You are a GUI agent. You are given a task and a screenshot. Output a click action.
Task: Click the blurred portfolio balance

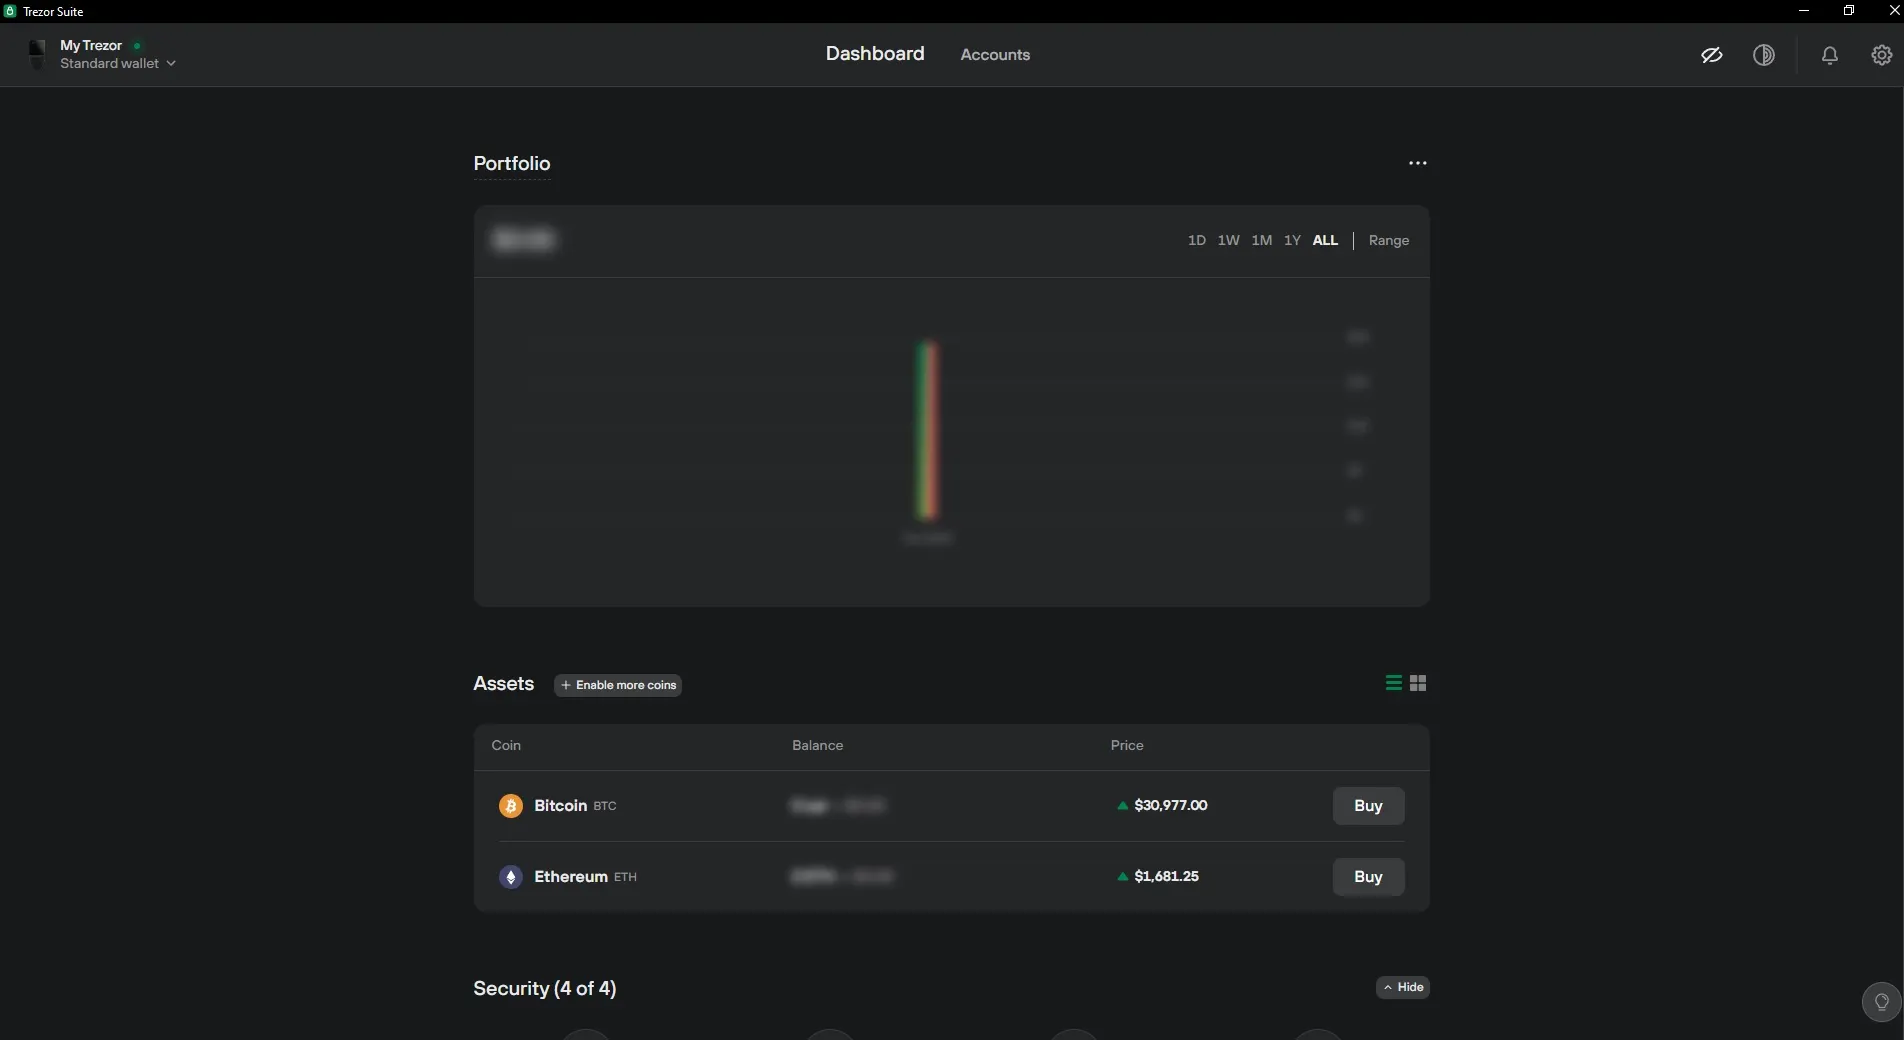[523, 240]
